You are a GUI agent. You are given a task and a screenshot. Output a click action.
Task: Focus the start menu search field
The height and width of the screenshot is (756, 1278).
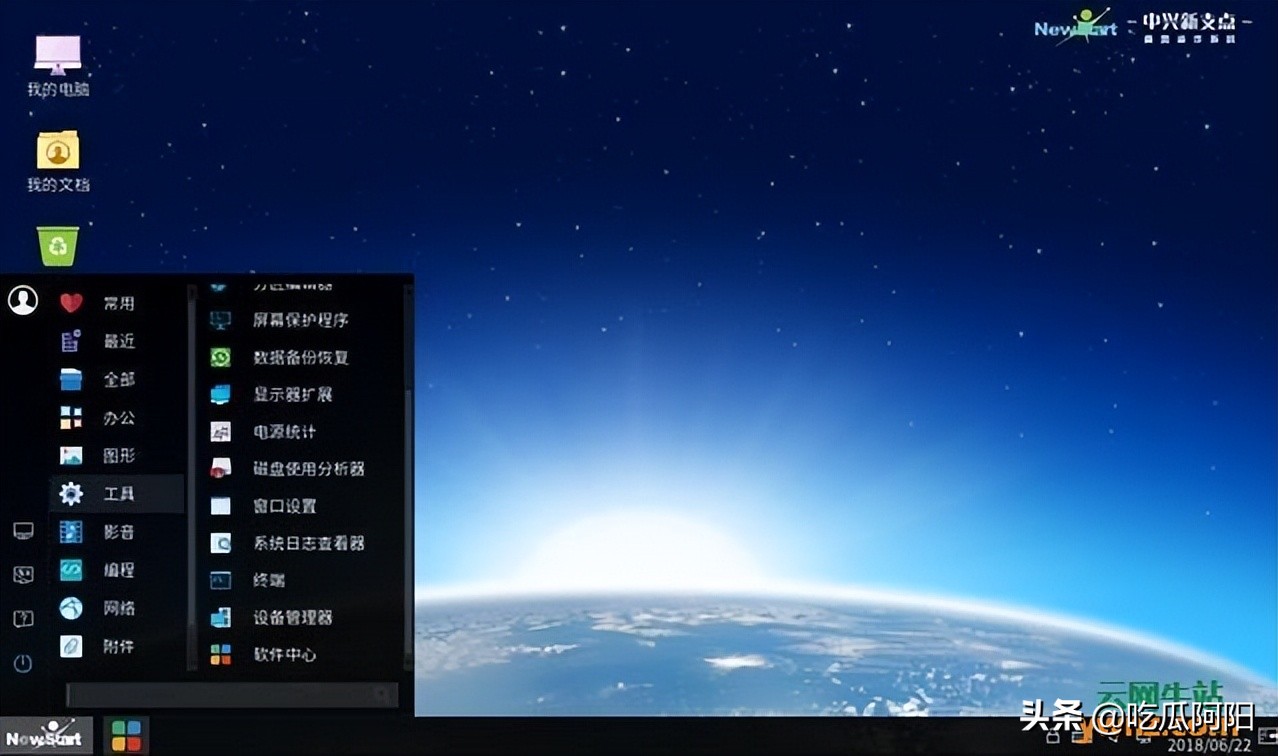pos(232,694)
